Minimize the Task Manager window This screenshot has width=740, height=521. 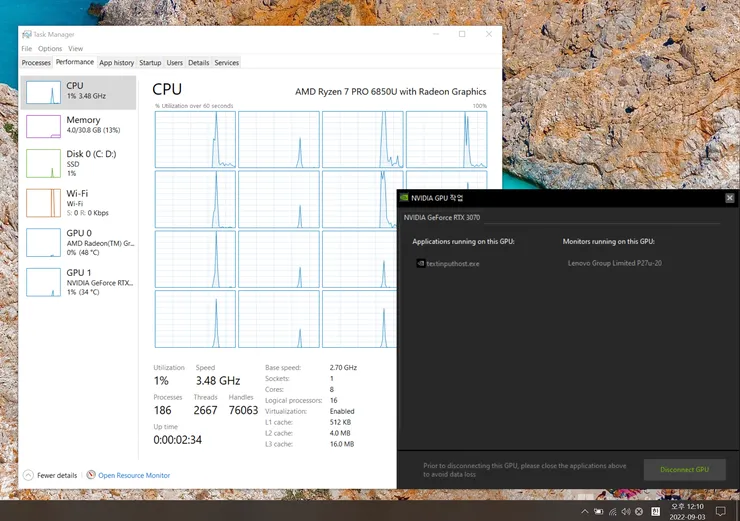click(x=436, y=34)
